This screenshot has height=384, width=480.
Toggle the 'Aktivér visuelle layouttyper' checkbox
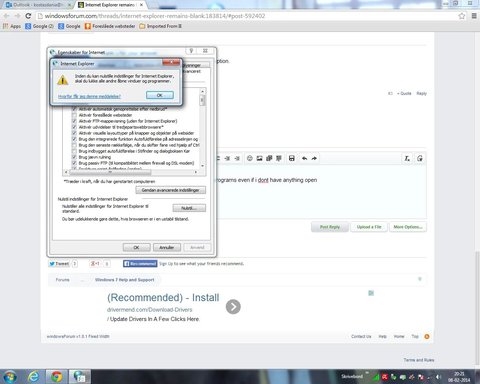point(74,133)
